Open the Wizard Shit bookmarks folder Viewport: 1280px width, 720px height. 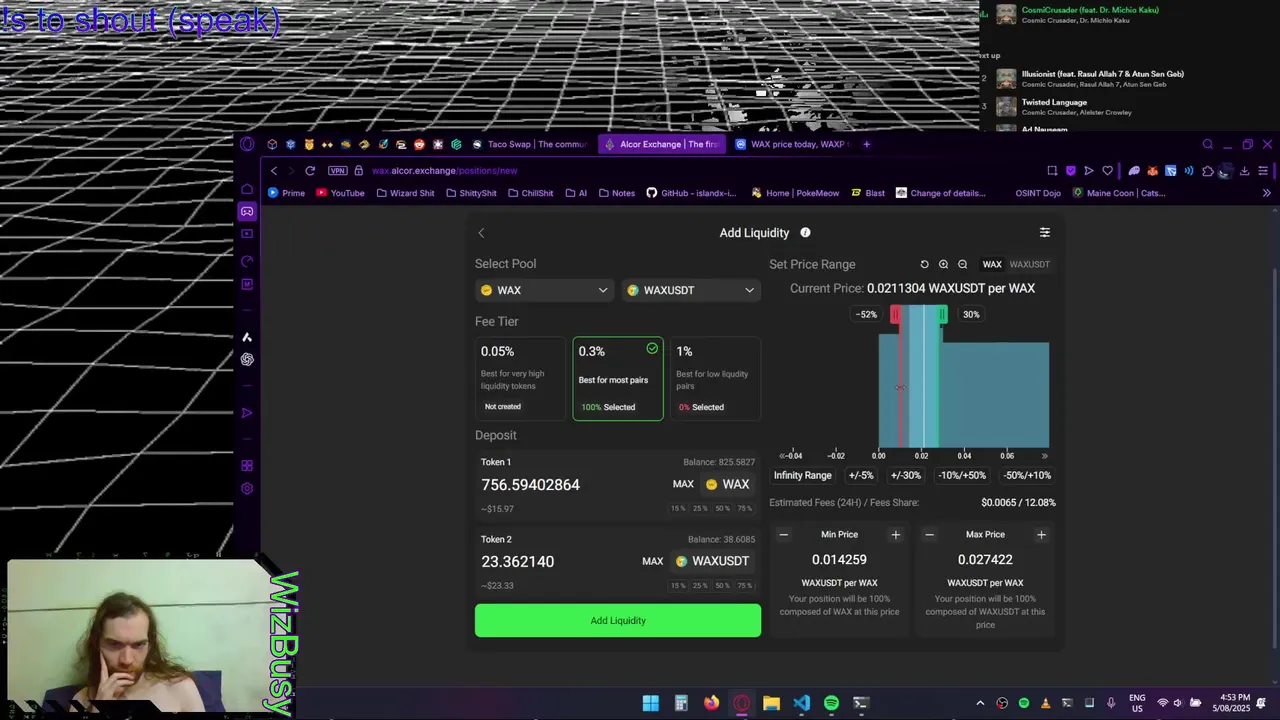(405, 193)
